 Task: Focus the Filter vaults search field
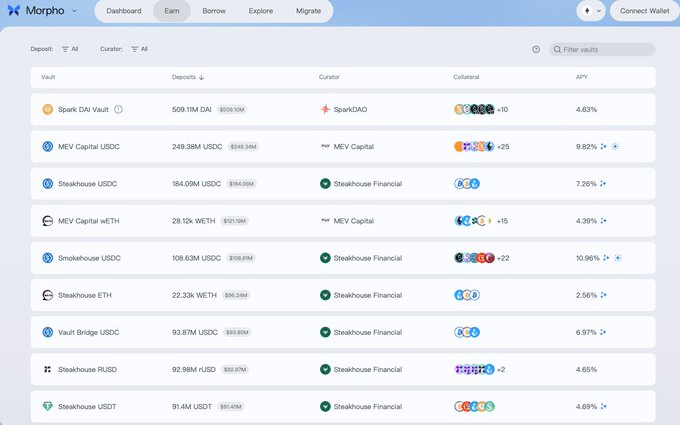pos(602,49)
